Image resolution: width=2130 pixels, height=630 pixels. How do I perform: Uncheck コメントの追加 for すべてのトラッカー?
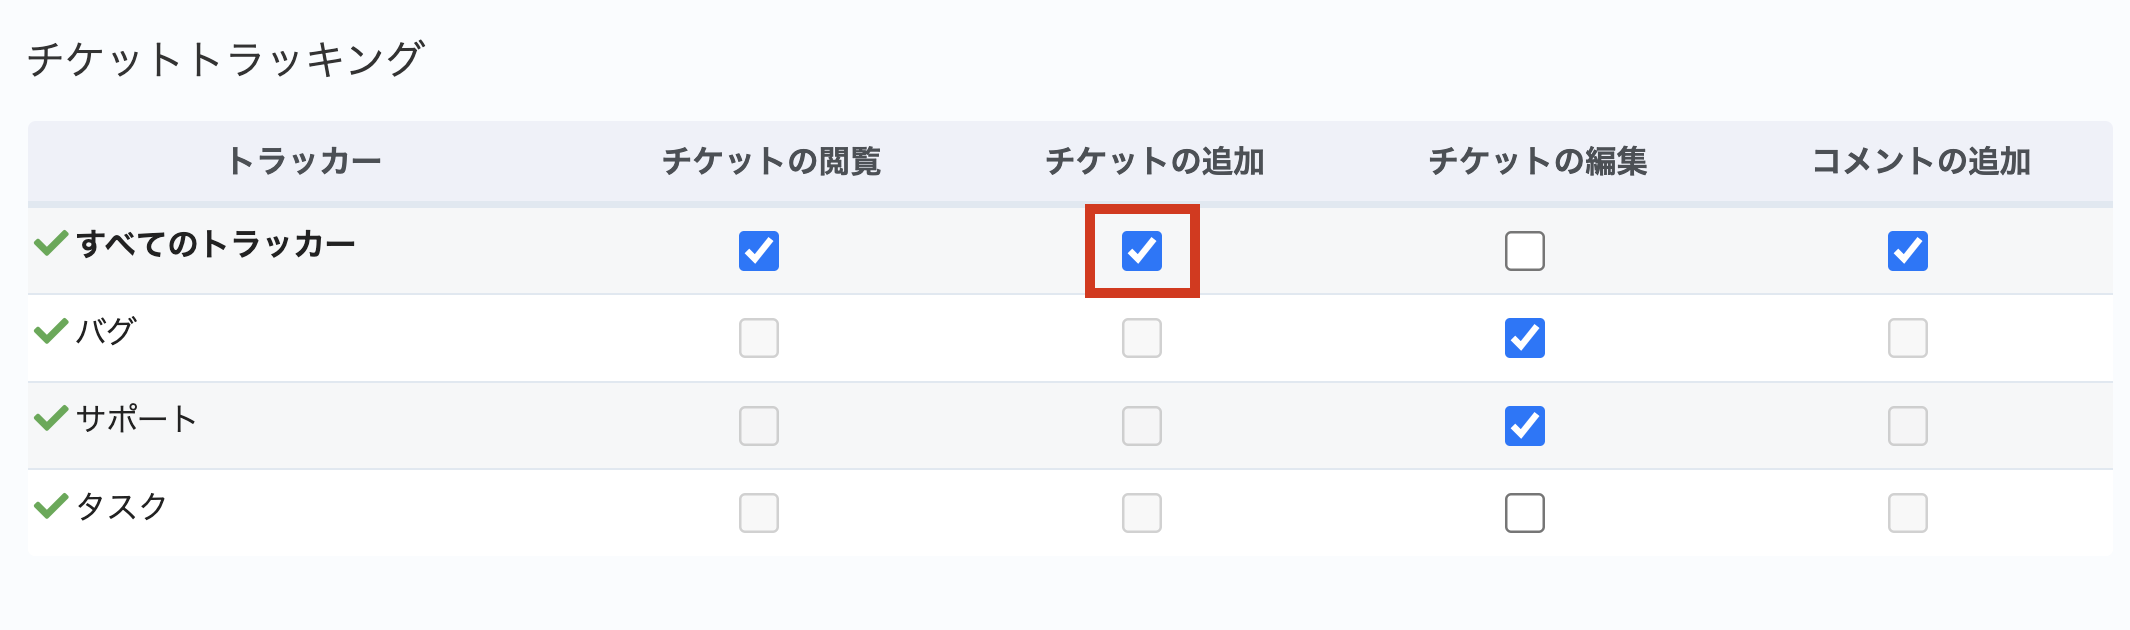pos(1908,251)
